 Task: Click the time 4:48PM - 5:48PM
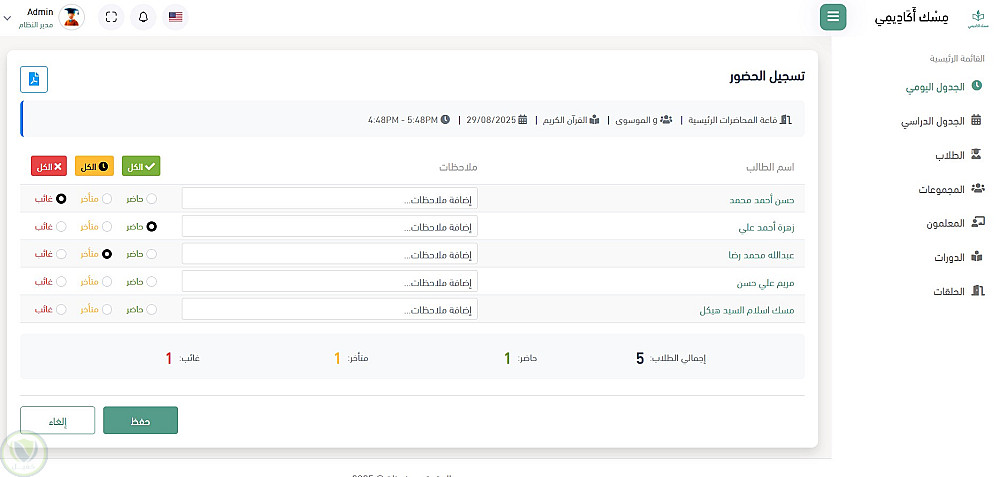403,119
